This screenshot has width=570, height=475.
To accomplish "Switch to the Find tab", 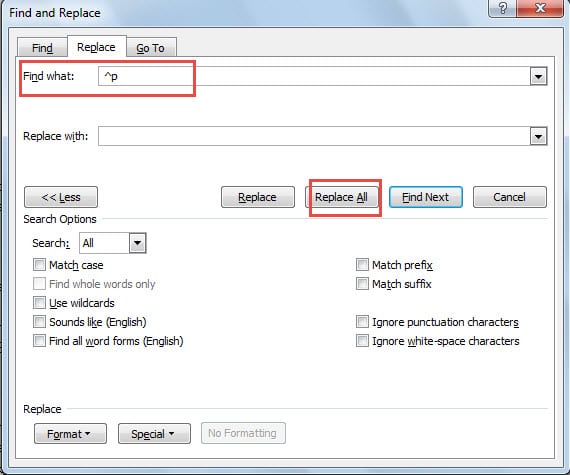I will [42, 48].
